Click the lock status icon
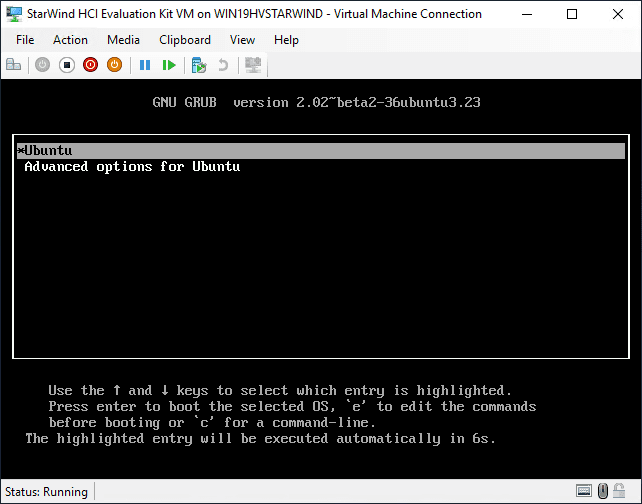642x504 pixels. coord(619,490)
